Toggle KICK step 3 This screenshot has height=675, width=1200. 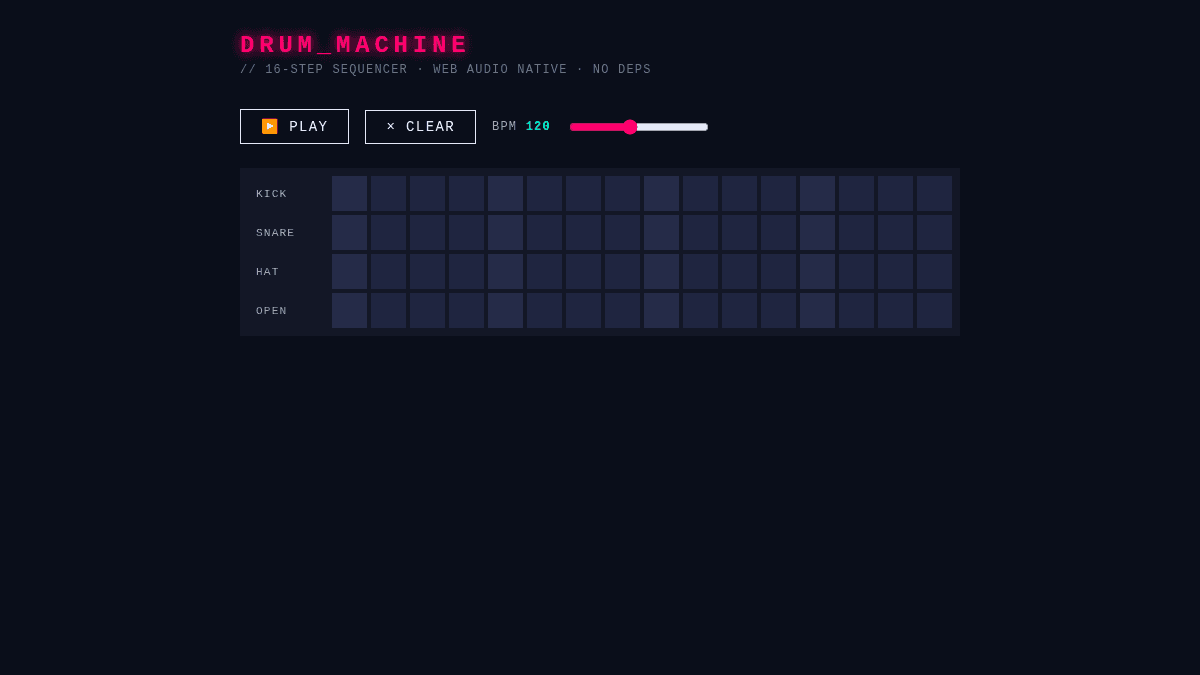click(x=427, y=193)
